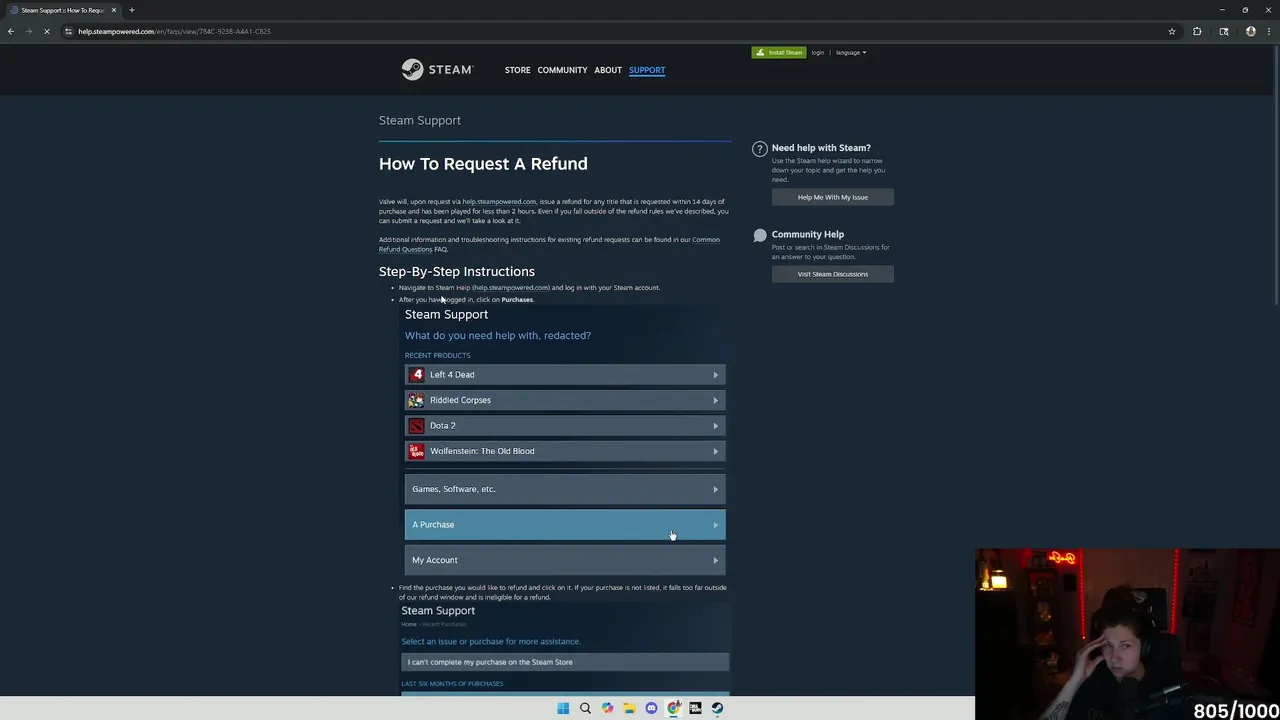Select the Riddled Corpses row
This screenshot has width=1280, height=720.
[565, 400]
